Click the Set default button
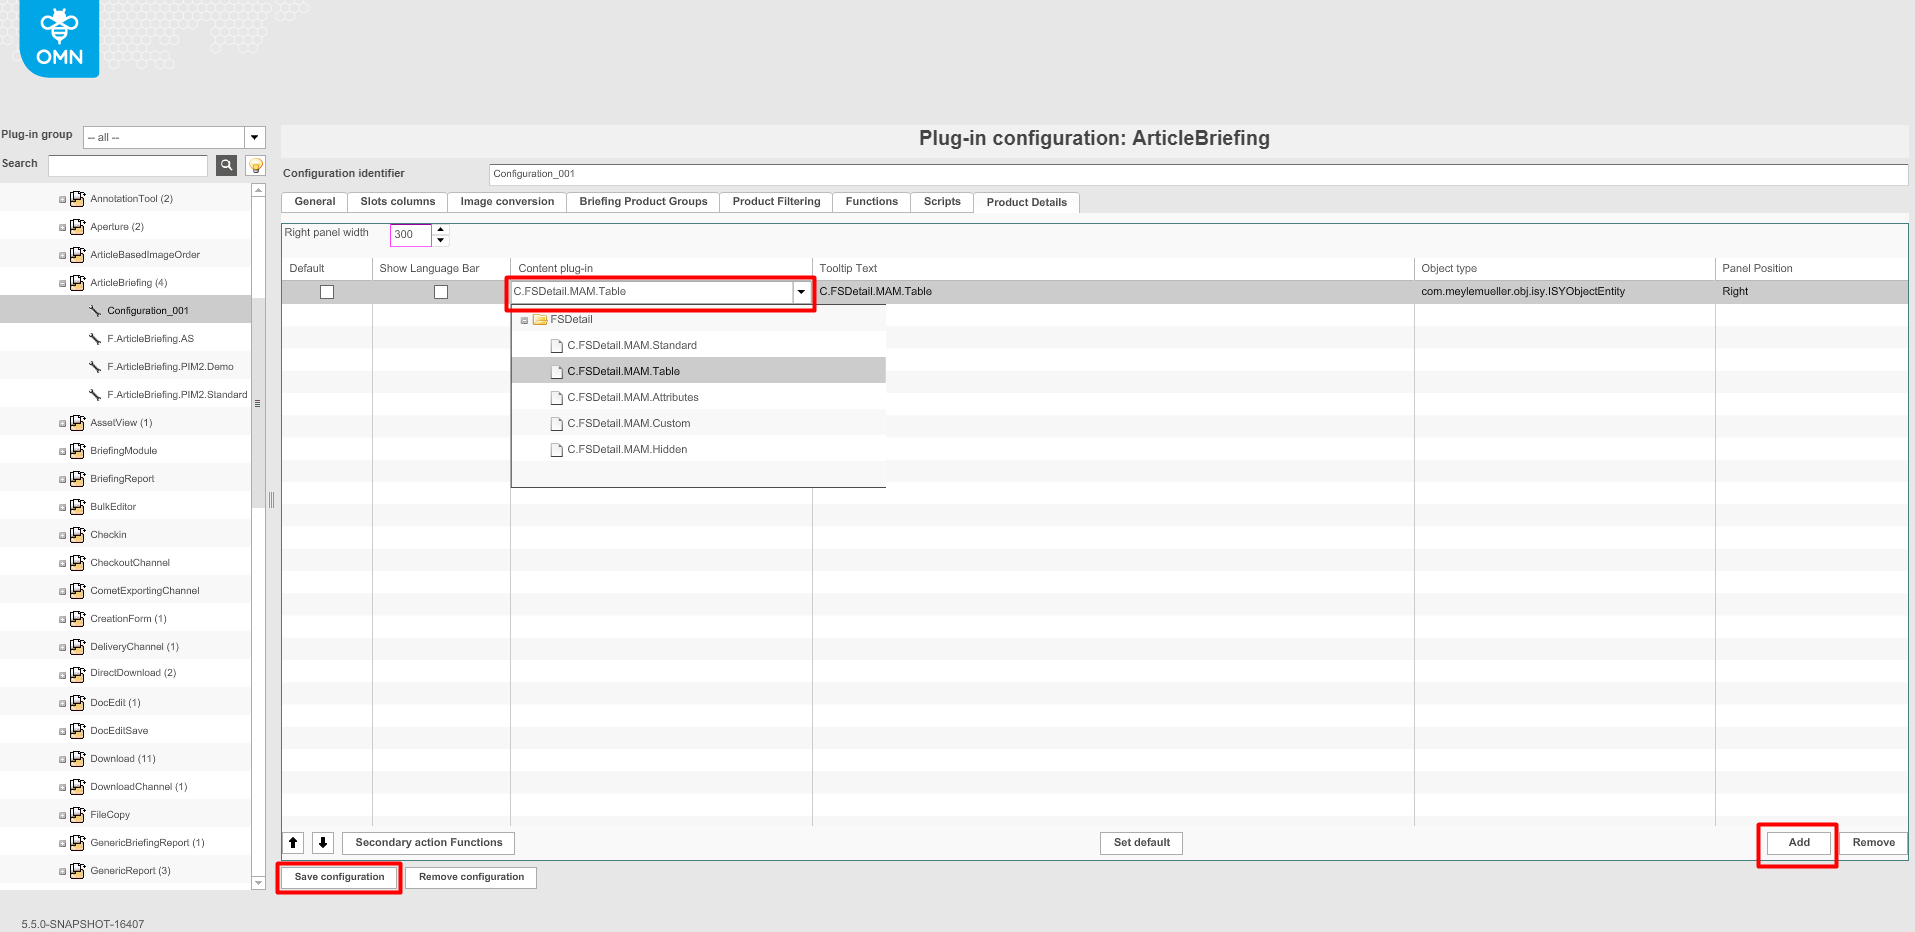The height and width of the screenshot is (932, 1915). [x=1140, y=842]
